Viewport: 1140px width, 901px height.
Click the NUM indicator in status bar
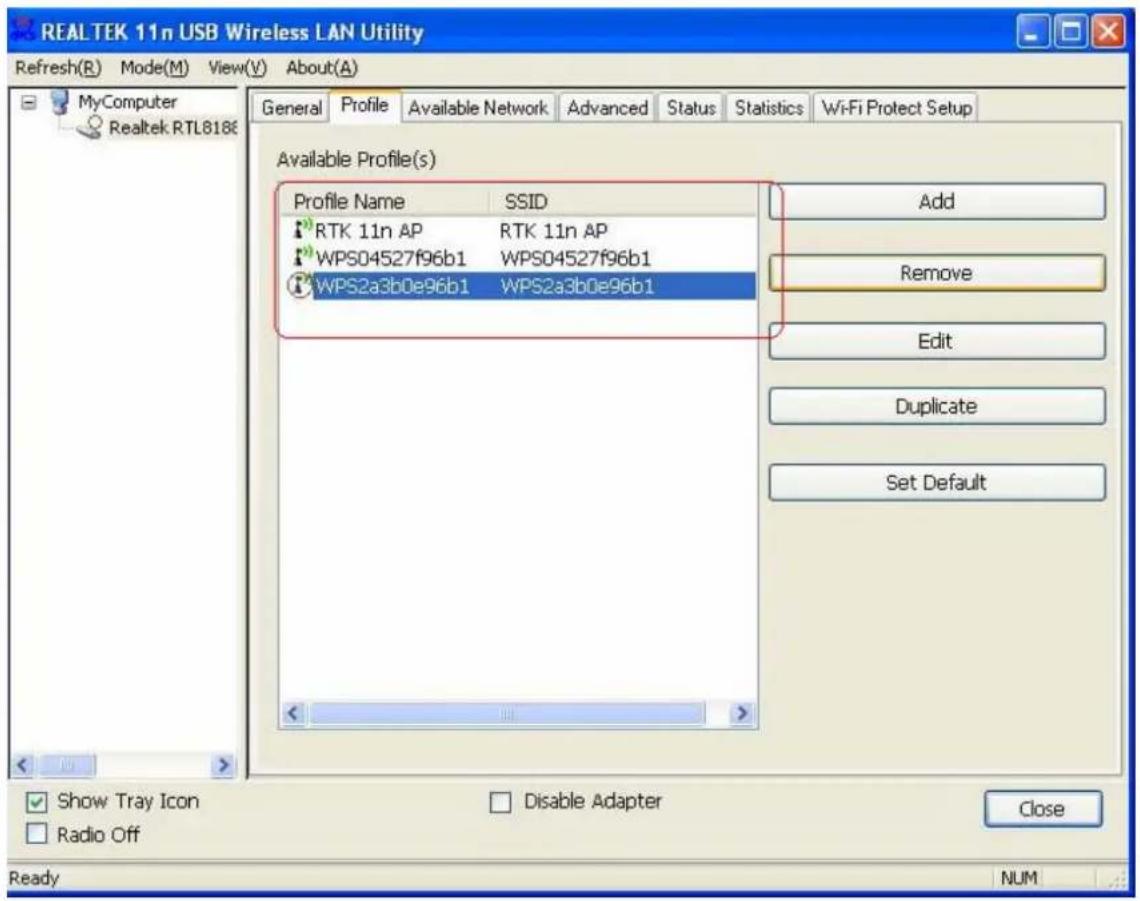point(1019,878)
